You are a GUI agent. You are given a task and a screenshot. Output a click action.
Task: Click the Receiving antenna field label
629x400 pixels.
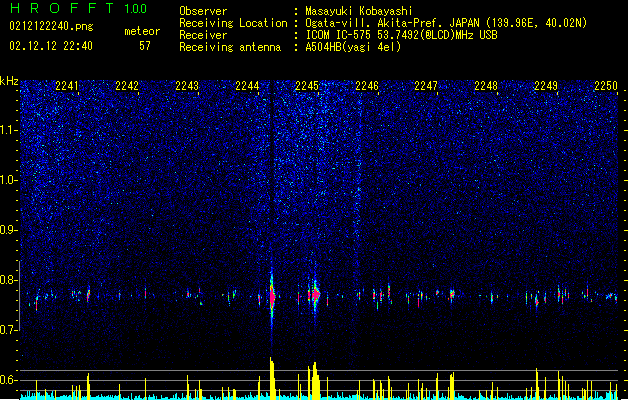pos(230,47)
